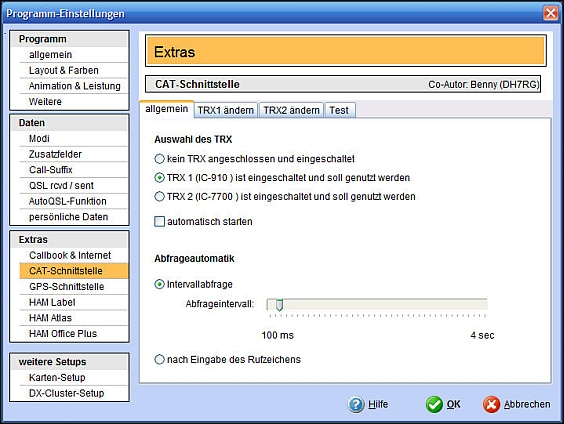Click the red Abbrechen cross icon

coord(491,405)
